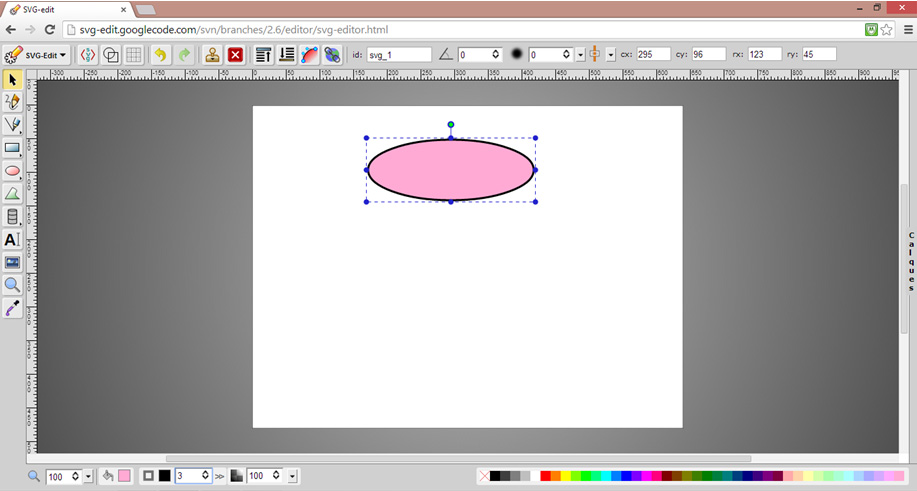Bookmark this page with the star icon
917x491 pixels.
pos(887,30)
